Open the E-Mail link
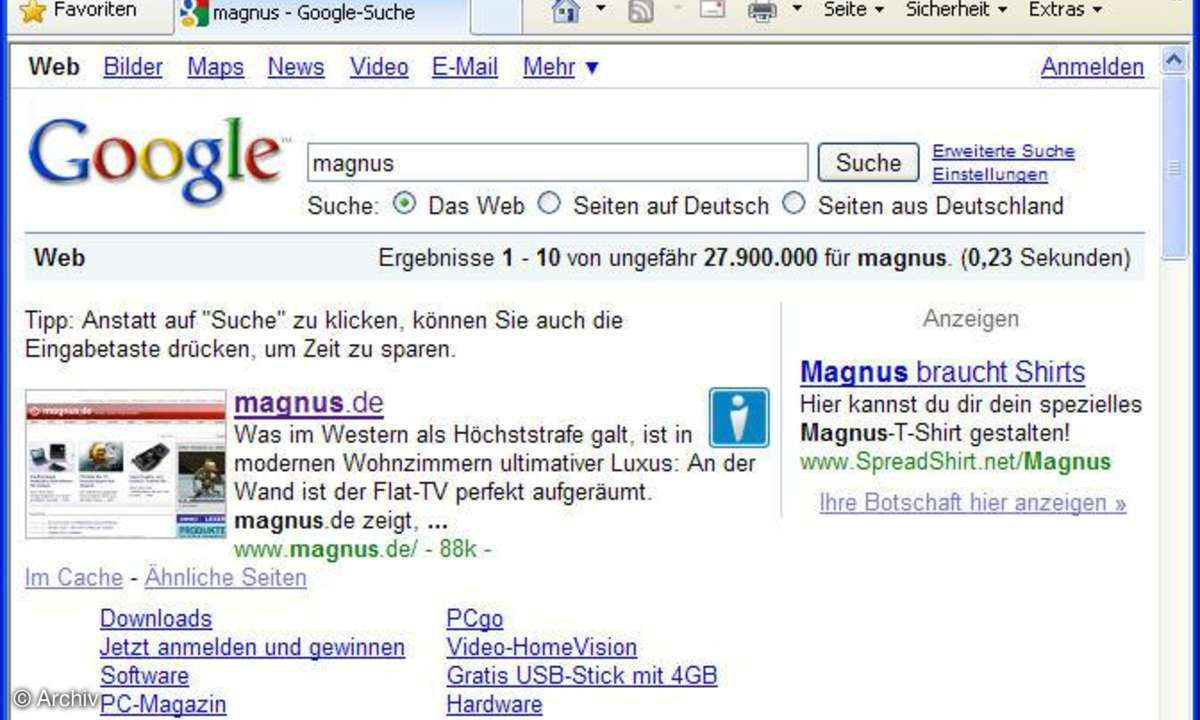The width and height of the screenshot is (1200, 720). pyautogui.click(x=465, y=67)
